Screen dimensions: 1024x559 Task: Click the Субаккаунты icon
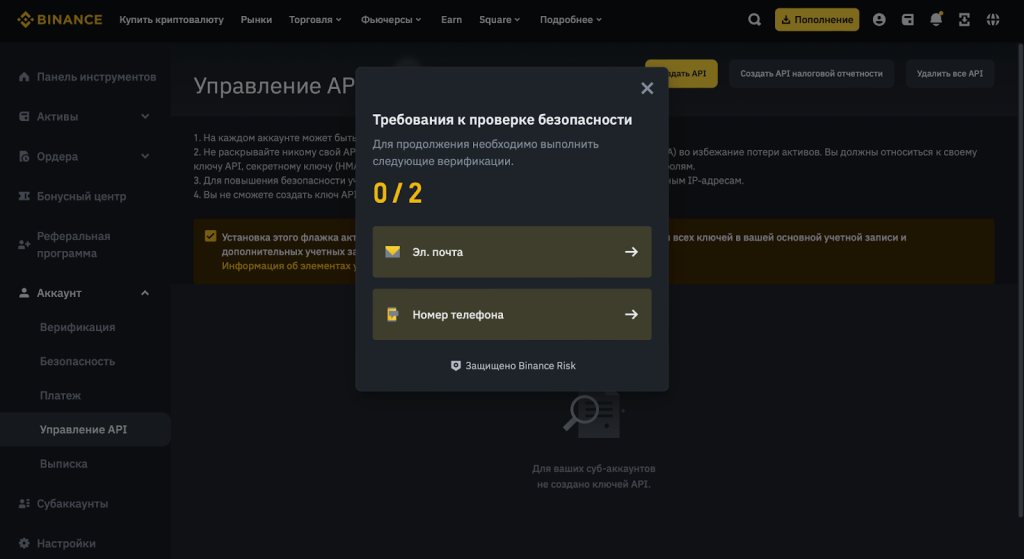coord(24,503)
